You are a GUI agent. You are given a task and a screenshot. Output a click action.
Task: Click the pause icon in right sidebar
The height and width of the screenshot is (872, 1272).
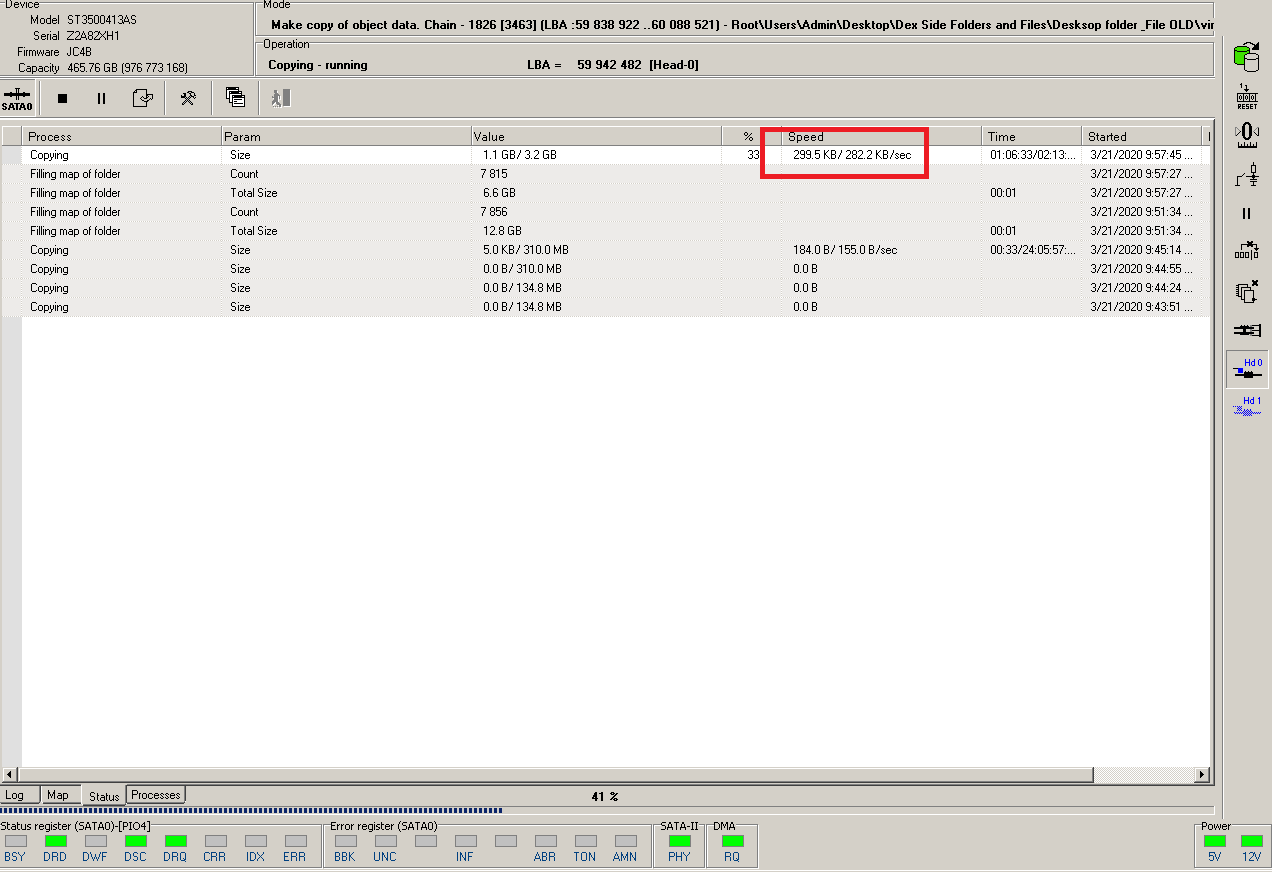(1247, 213)
